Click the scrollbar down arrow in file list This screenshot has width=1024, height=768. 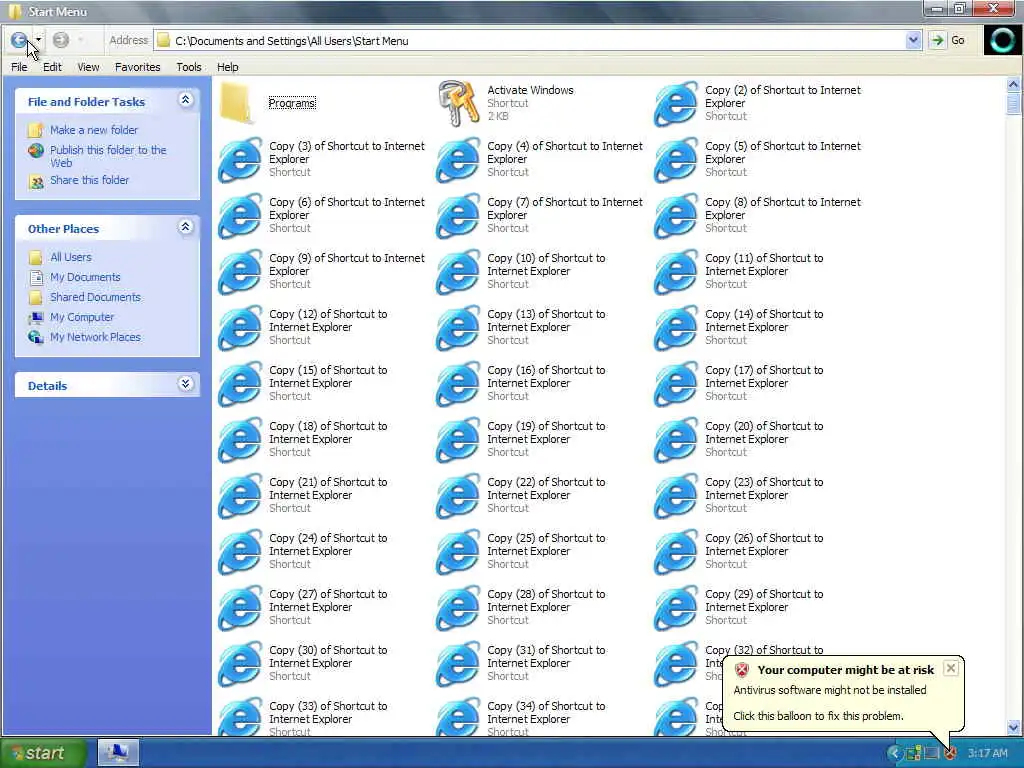(x=1013, y=727)
